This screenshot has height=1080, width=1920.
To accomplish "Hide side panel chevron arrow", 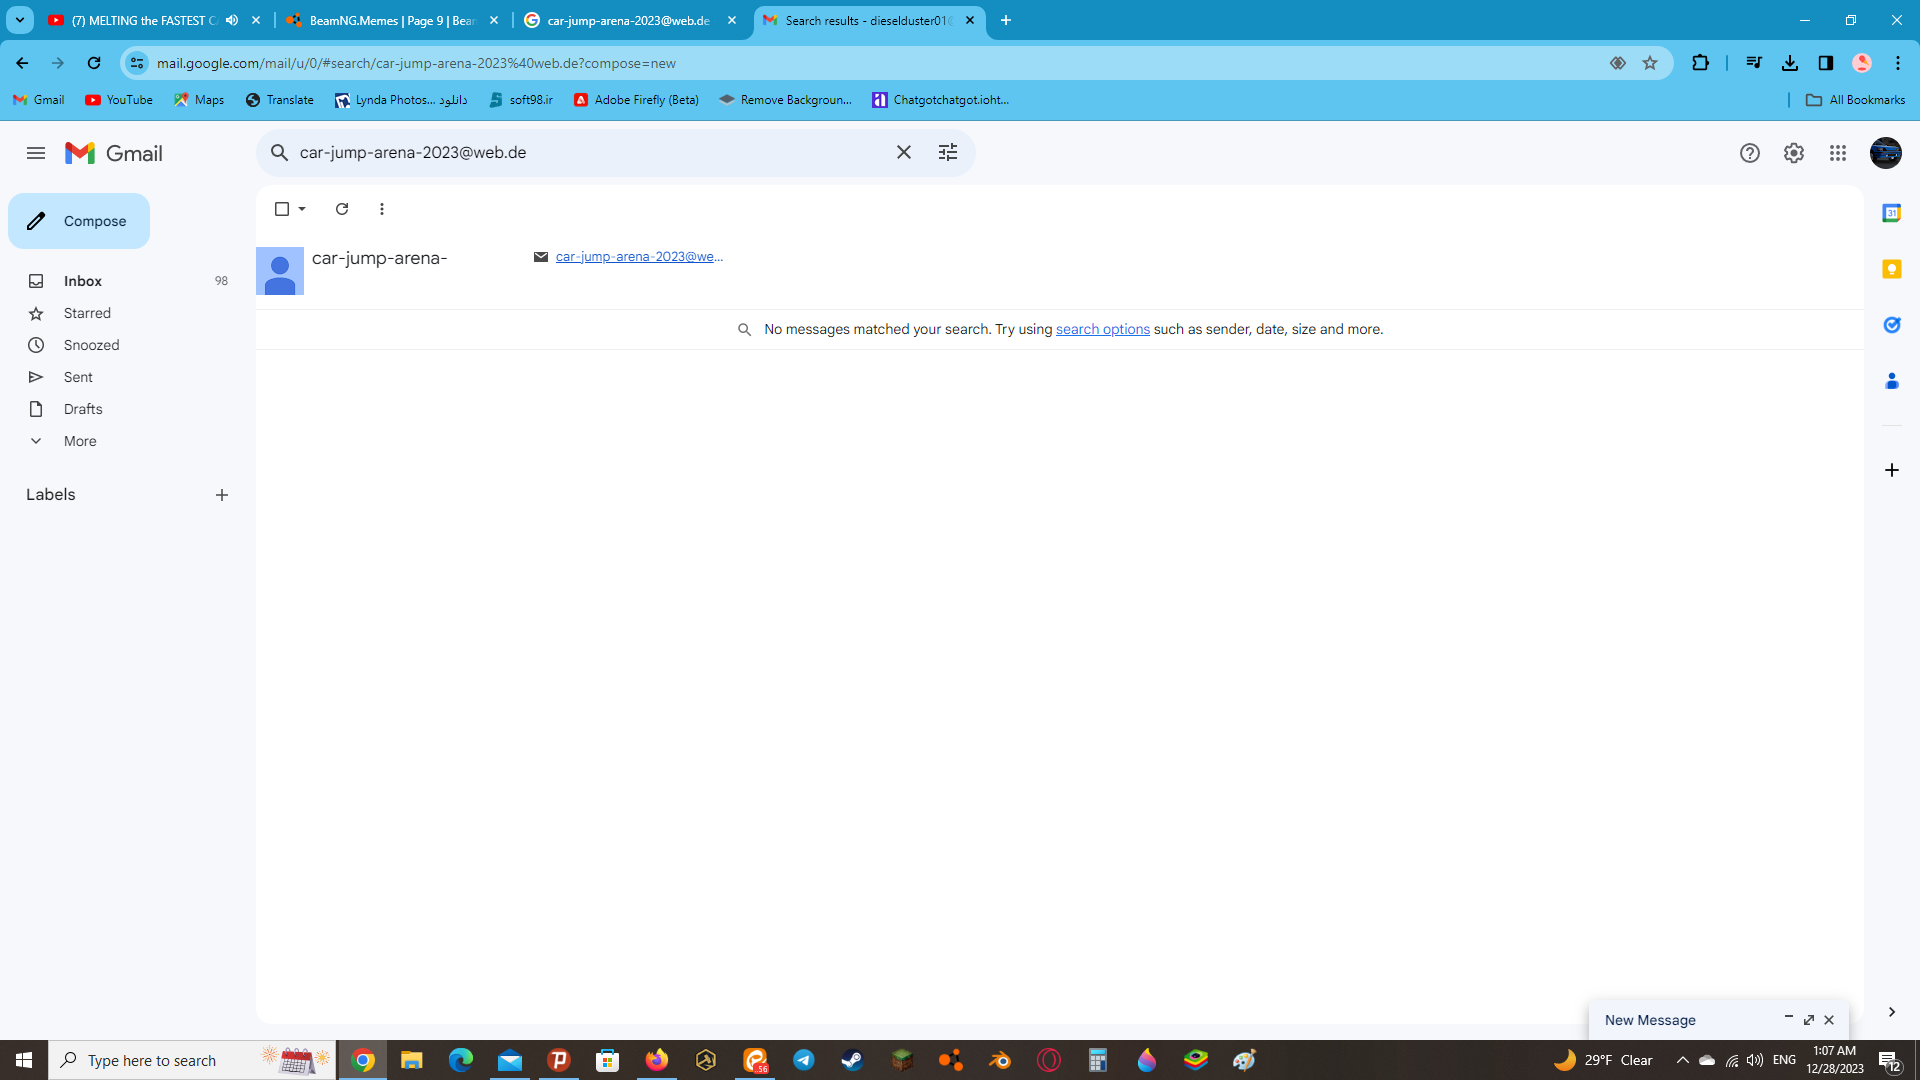I will 1891,1012.
